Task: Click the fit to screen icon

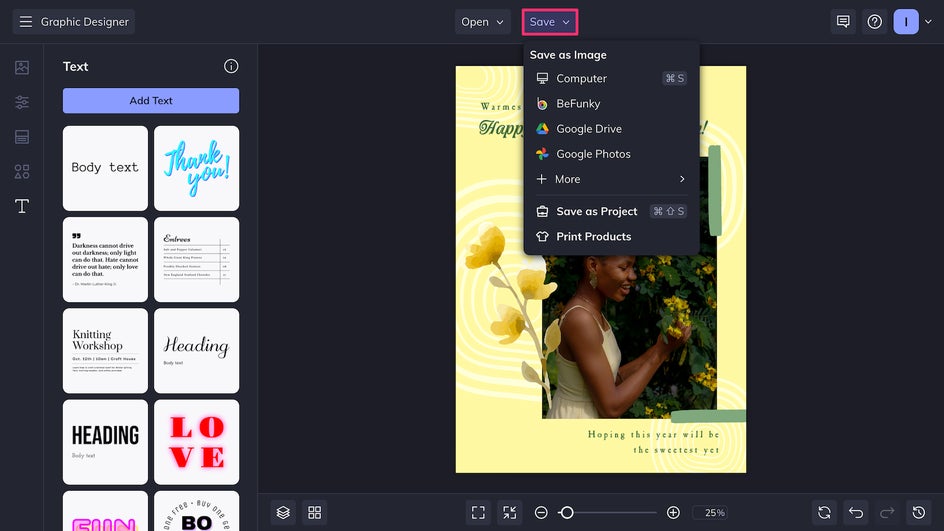Action: [x=478, y=512]
